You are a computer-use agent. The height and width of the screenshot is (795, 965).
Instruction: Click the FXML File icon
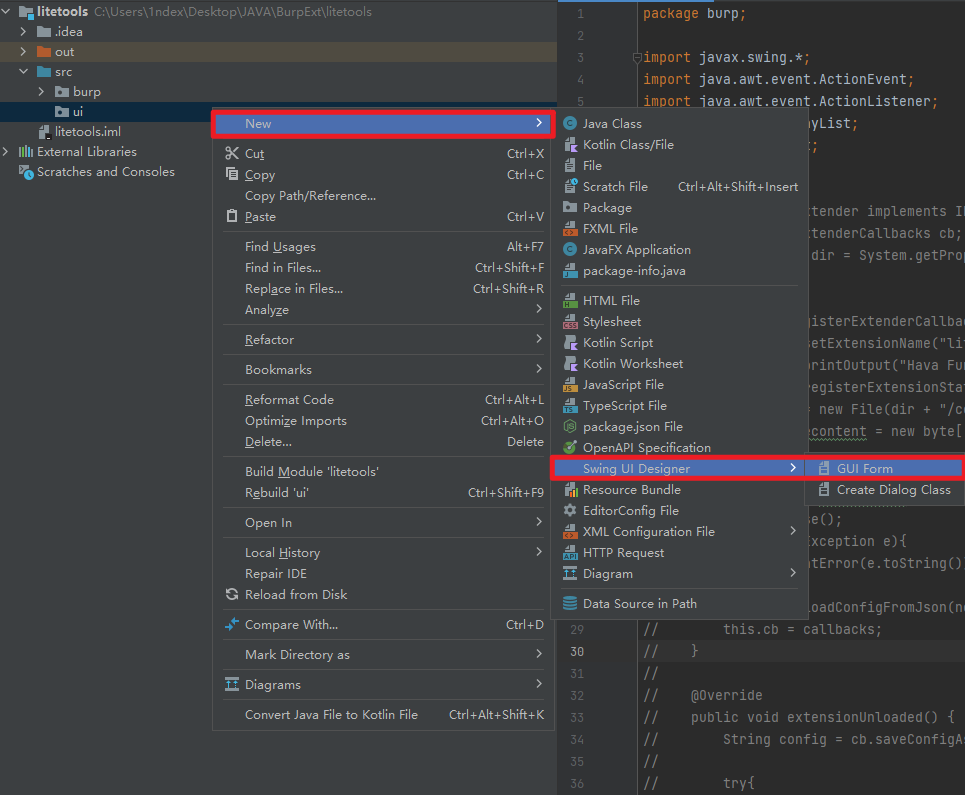571,228
